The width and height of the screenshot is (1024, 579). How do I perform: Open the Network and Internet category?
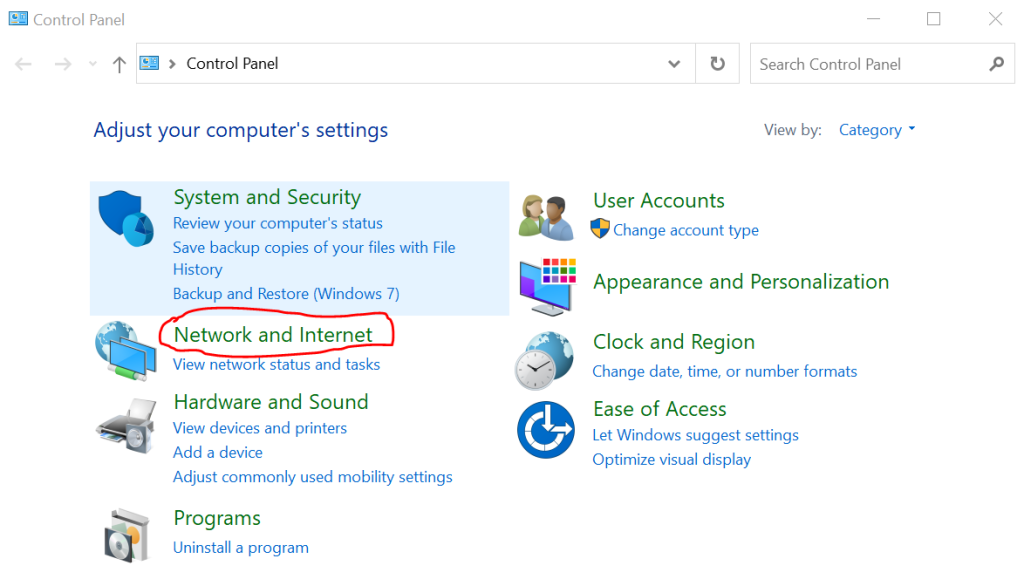[x=273, y=335]
